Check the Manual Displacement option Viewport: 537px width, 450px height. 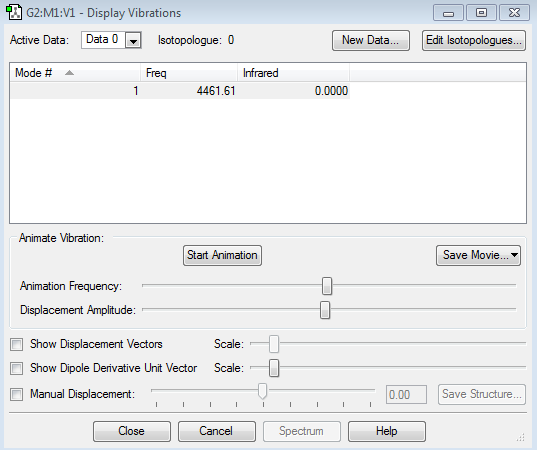coord(16,394)
